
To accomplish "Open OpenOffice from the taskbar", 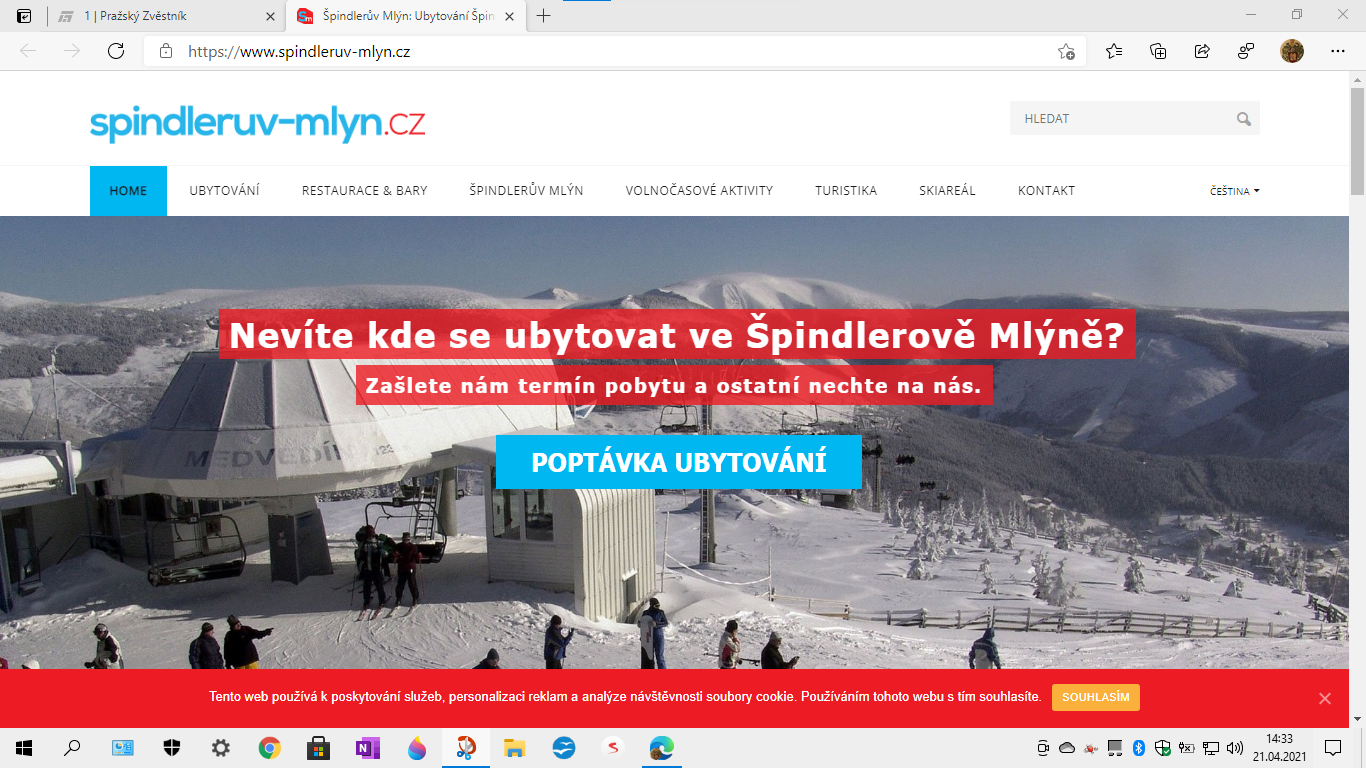I will [x=563, y=747].
